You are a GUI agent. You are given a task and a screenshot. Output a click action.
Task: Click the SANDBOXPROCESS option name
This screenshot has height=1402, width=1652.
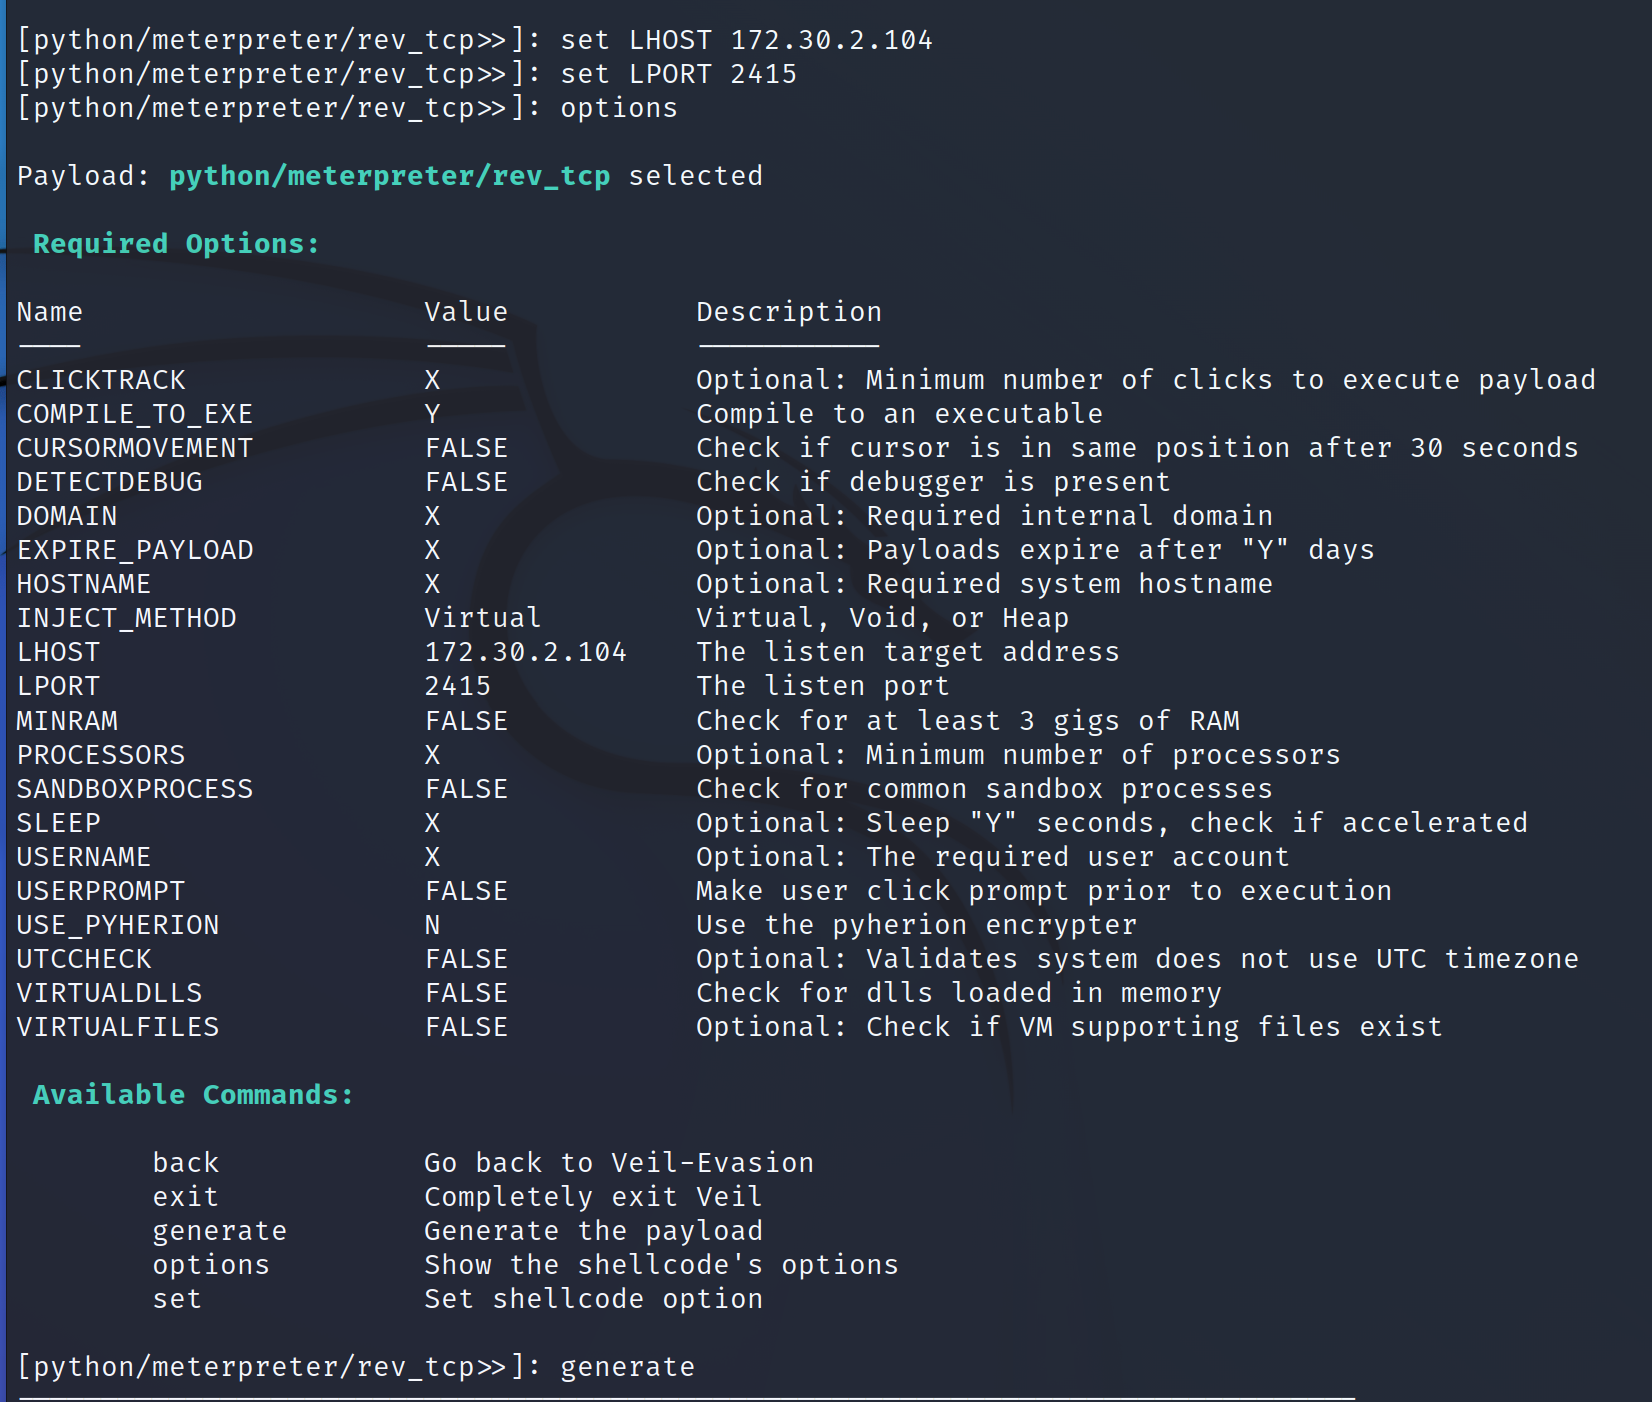(x=135, y=789)
